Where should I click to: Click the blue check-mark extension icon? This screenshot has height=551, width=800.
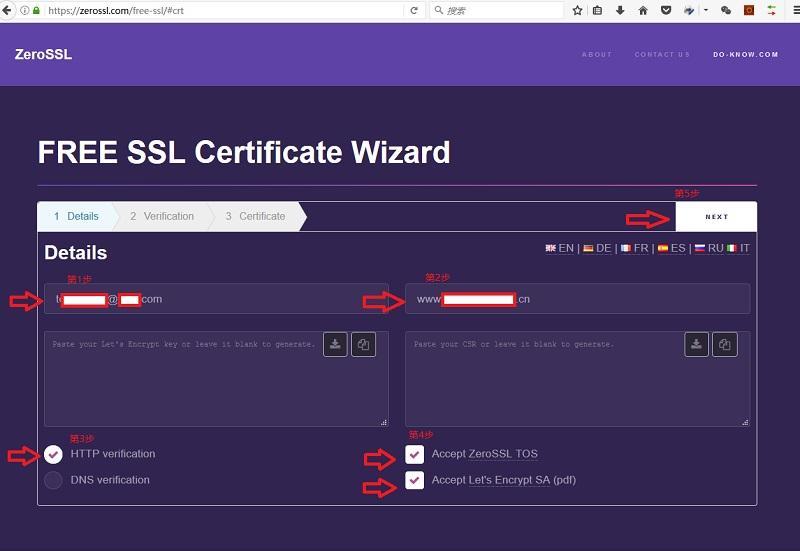(689, 10)
